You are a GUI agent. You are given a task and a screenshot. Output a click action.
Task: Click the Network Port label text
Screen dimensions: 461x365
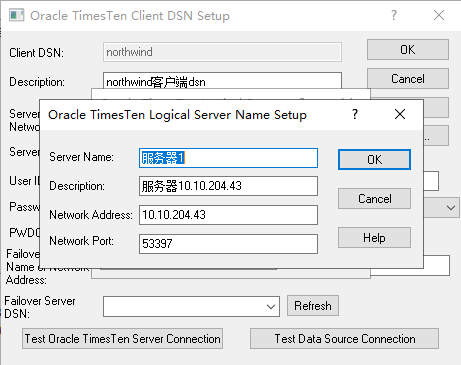pos(81,241)
